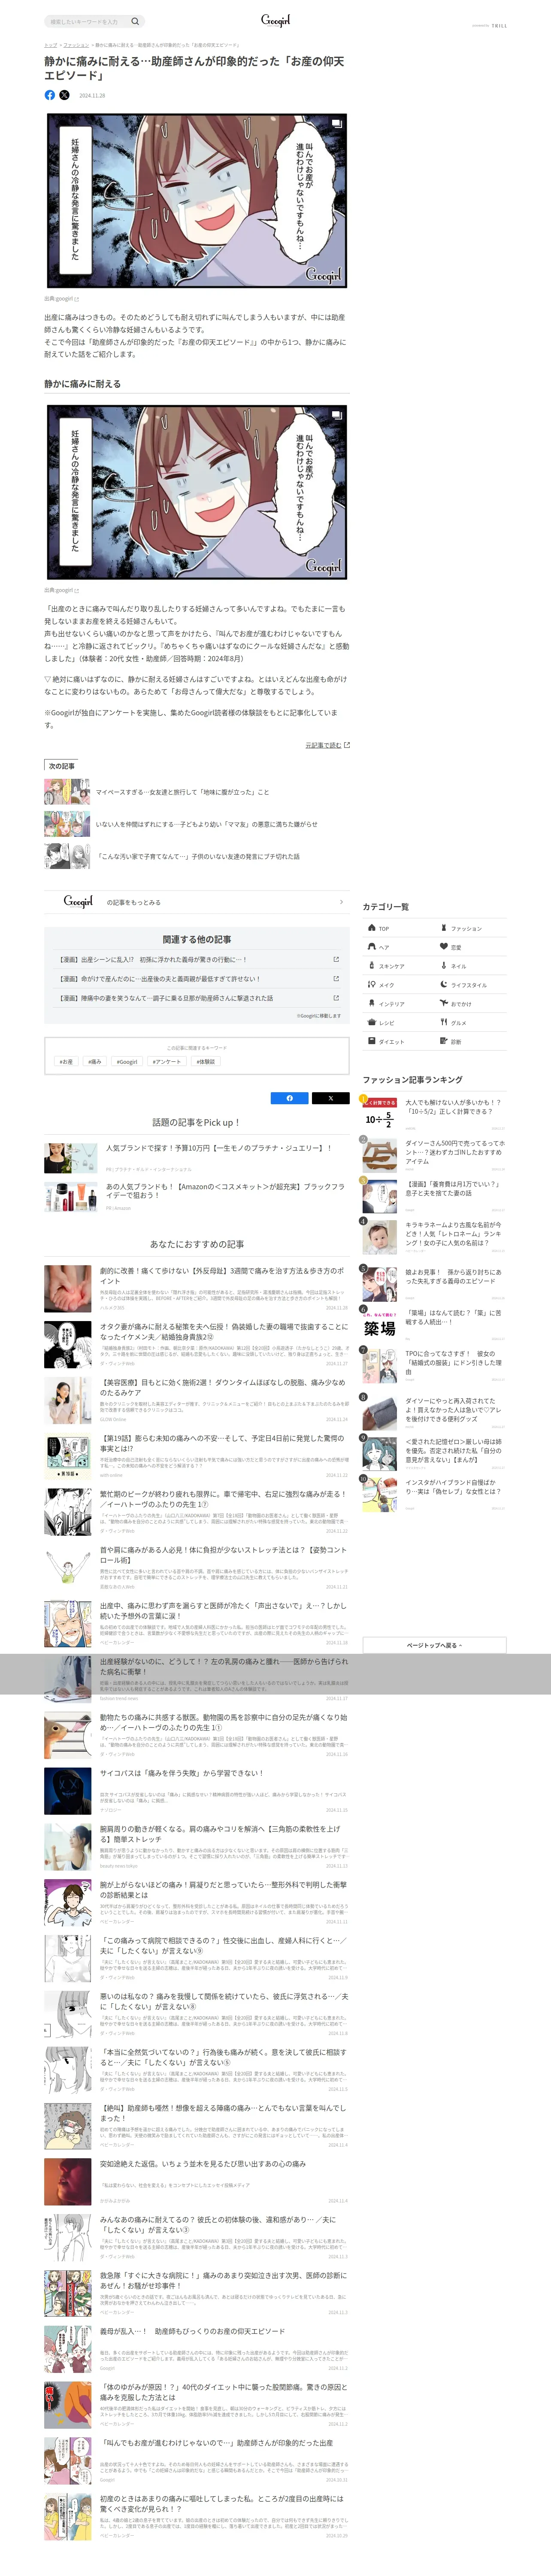The height and width of the screenshot is (2576, 551).
Task: Open メイク category icon
Action: pos(371,985)
